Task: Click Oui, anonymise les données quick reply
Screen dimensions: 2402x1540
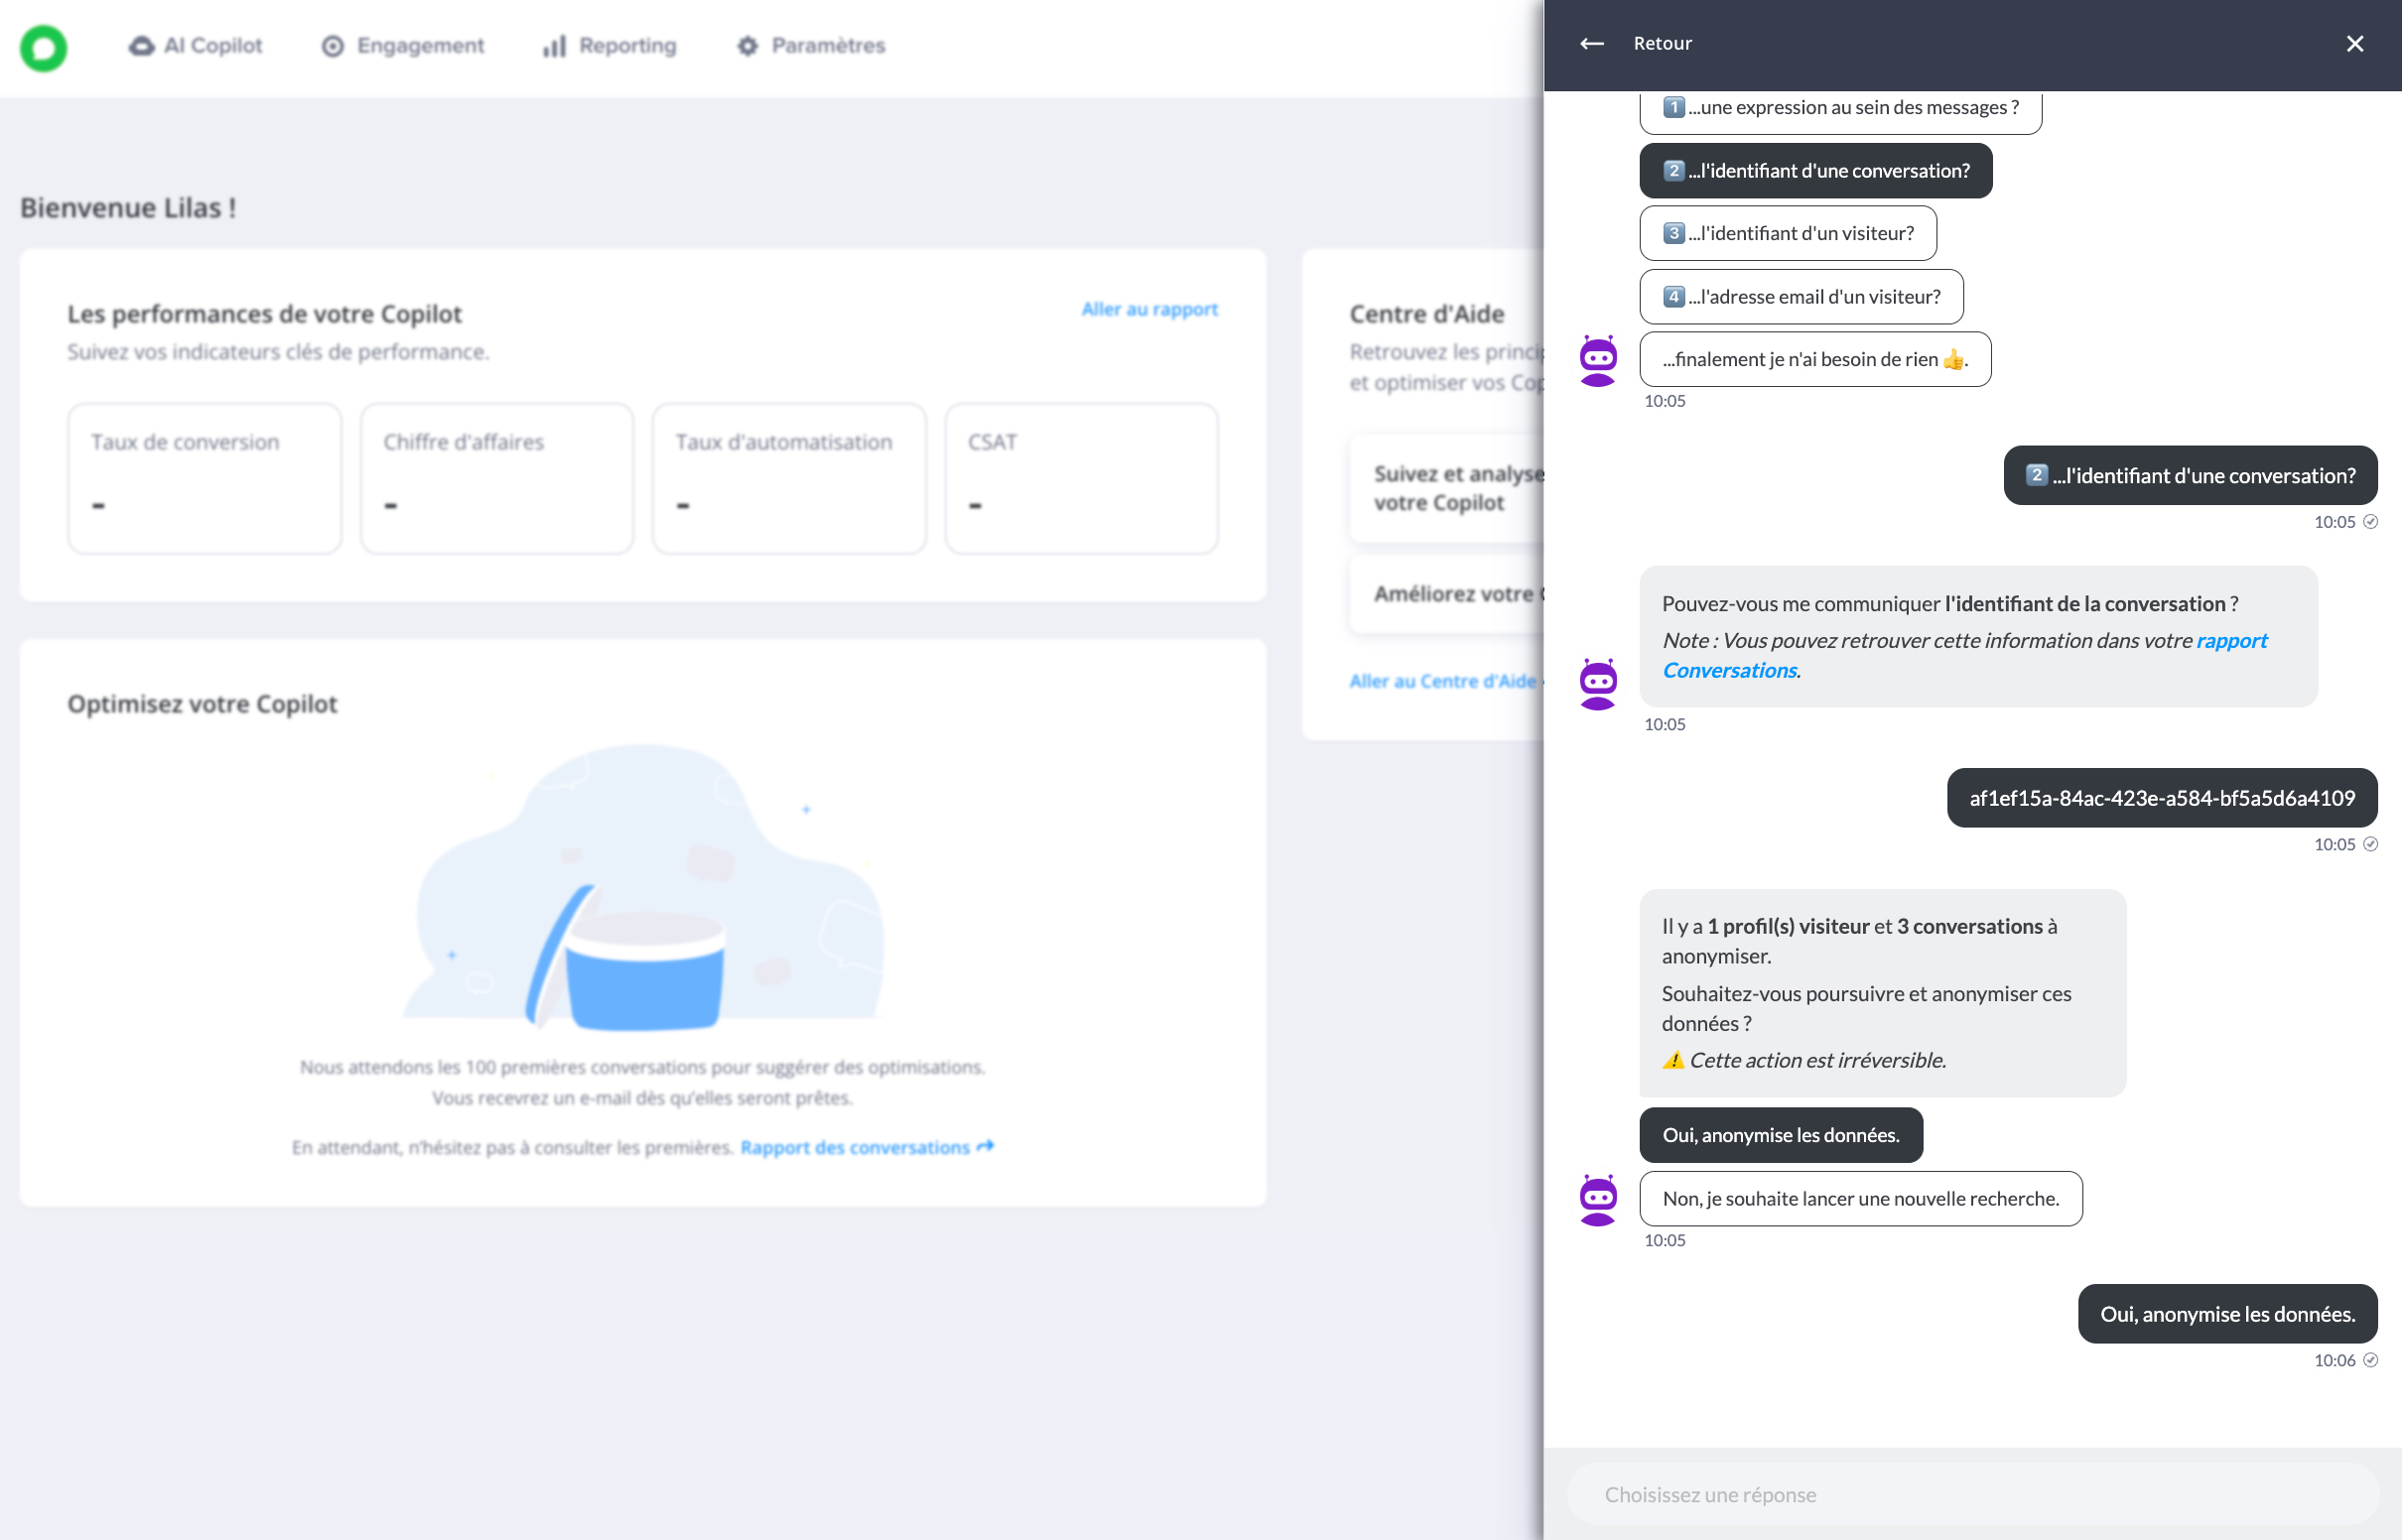Action: tap(1781, 1135)
